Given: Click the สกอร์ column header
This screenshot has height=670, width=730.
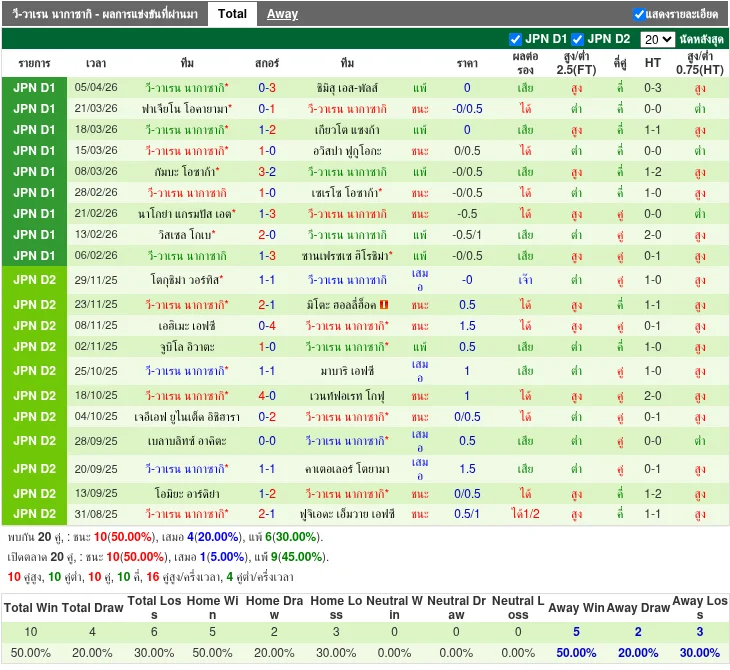Looking at the screenshot, I should 267,63.
